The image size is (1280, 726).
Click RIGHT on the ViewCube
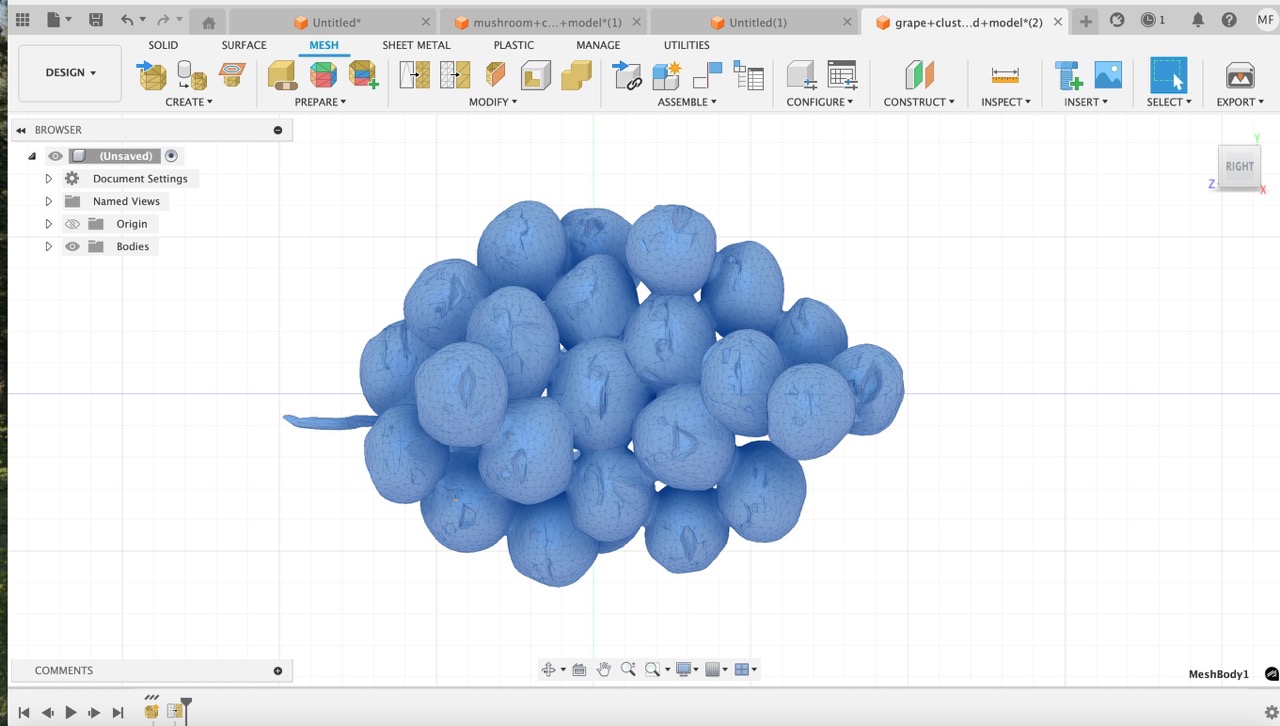coord(1239,166)
